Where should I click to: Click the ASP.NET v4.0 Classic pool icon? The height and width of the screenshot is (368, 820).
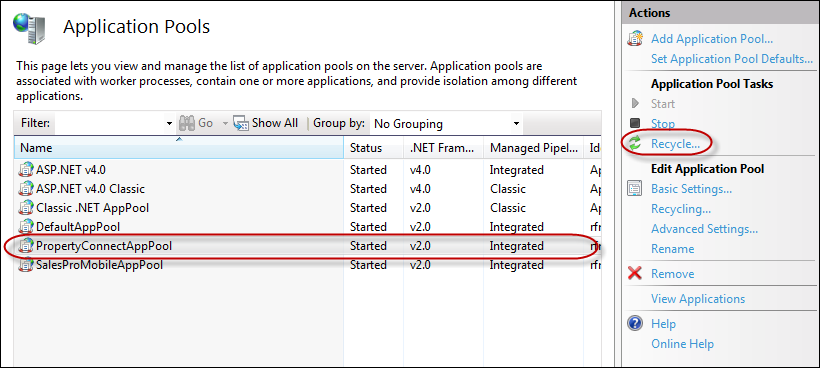(x=26, y=189)
